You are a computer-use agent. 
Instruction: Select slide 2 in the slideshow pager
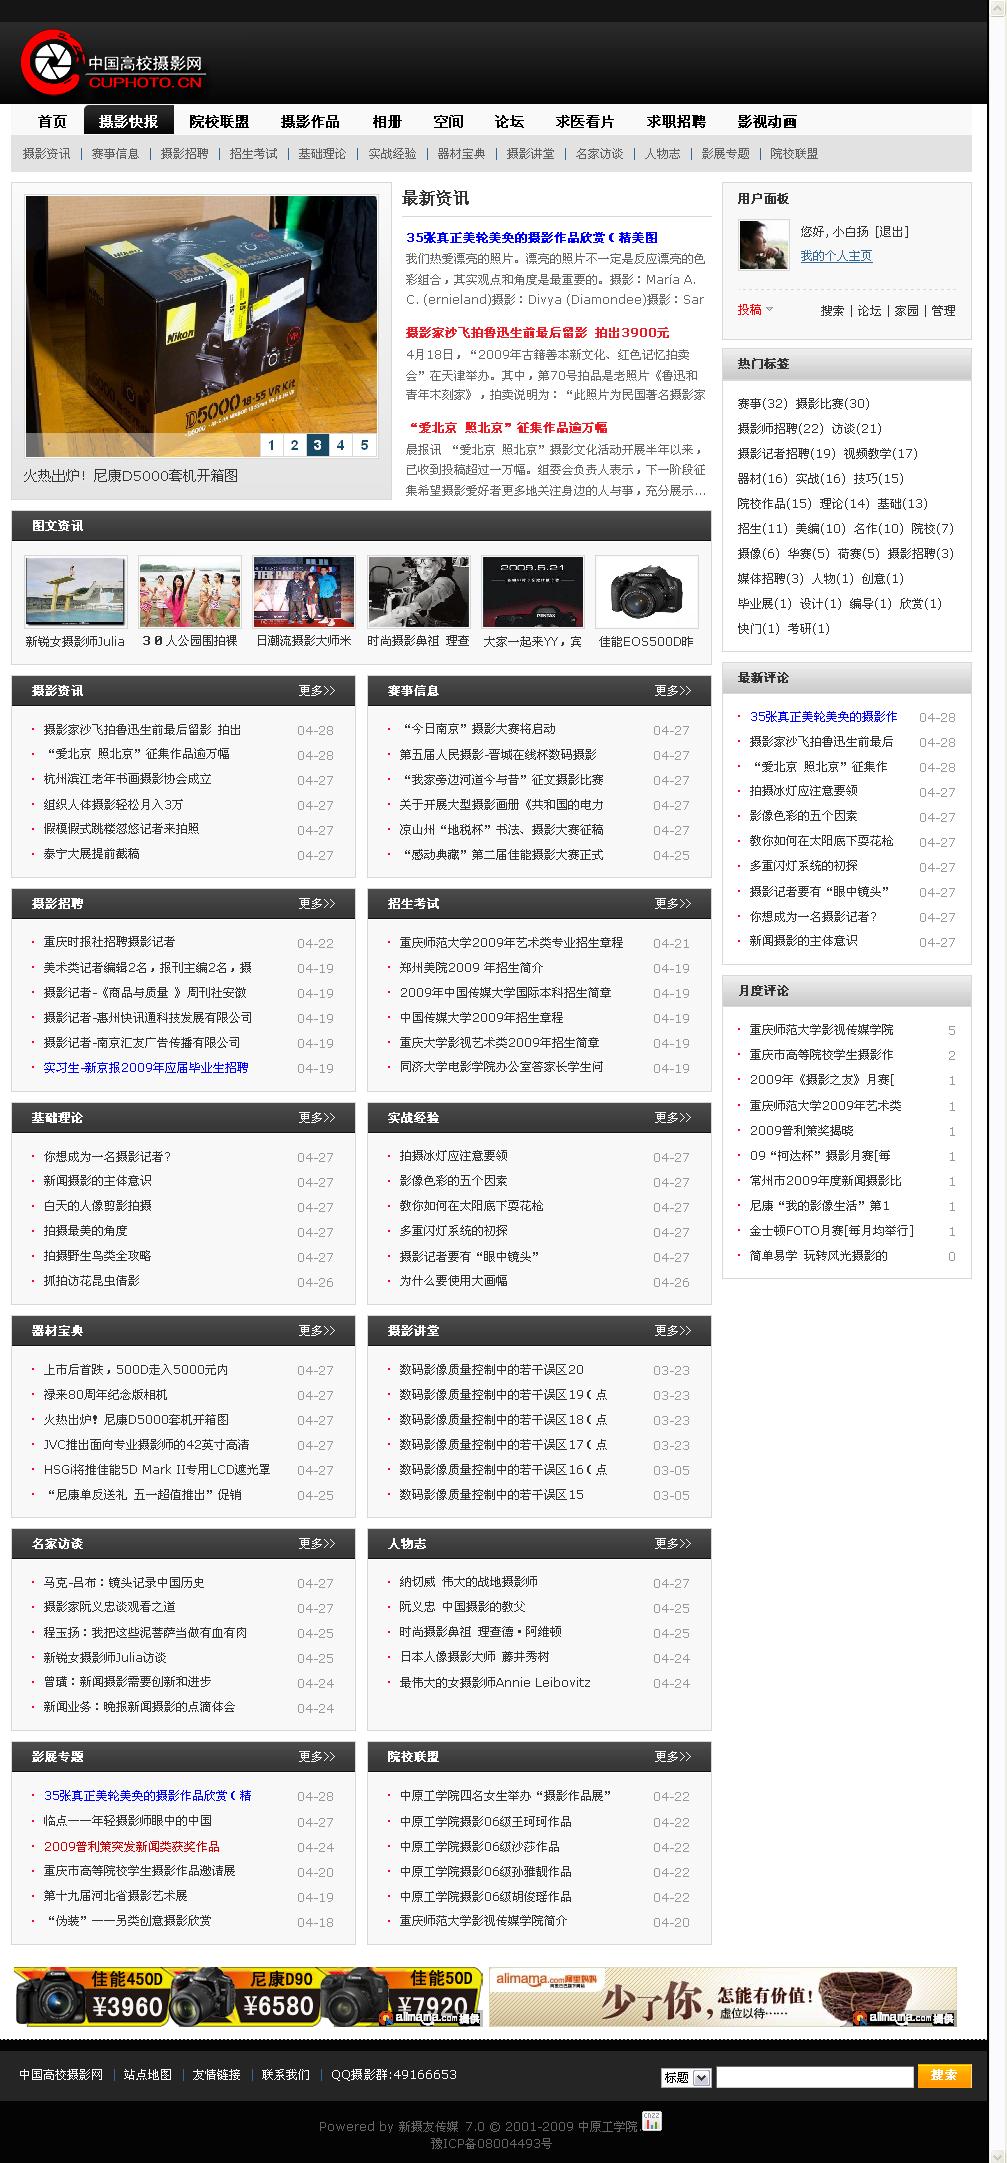294,445
